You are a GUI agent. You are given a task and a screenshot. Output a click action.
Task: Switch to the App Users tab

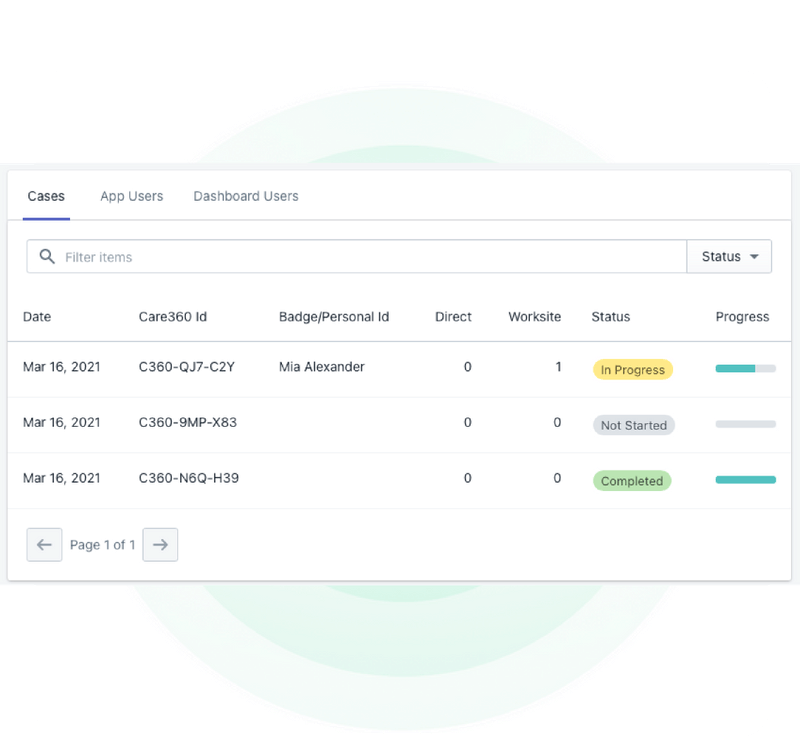(x=131, y=196)
